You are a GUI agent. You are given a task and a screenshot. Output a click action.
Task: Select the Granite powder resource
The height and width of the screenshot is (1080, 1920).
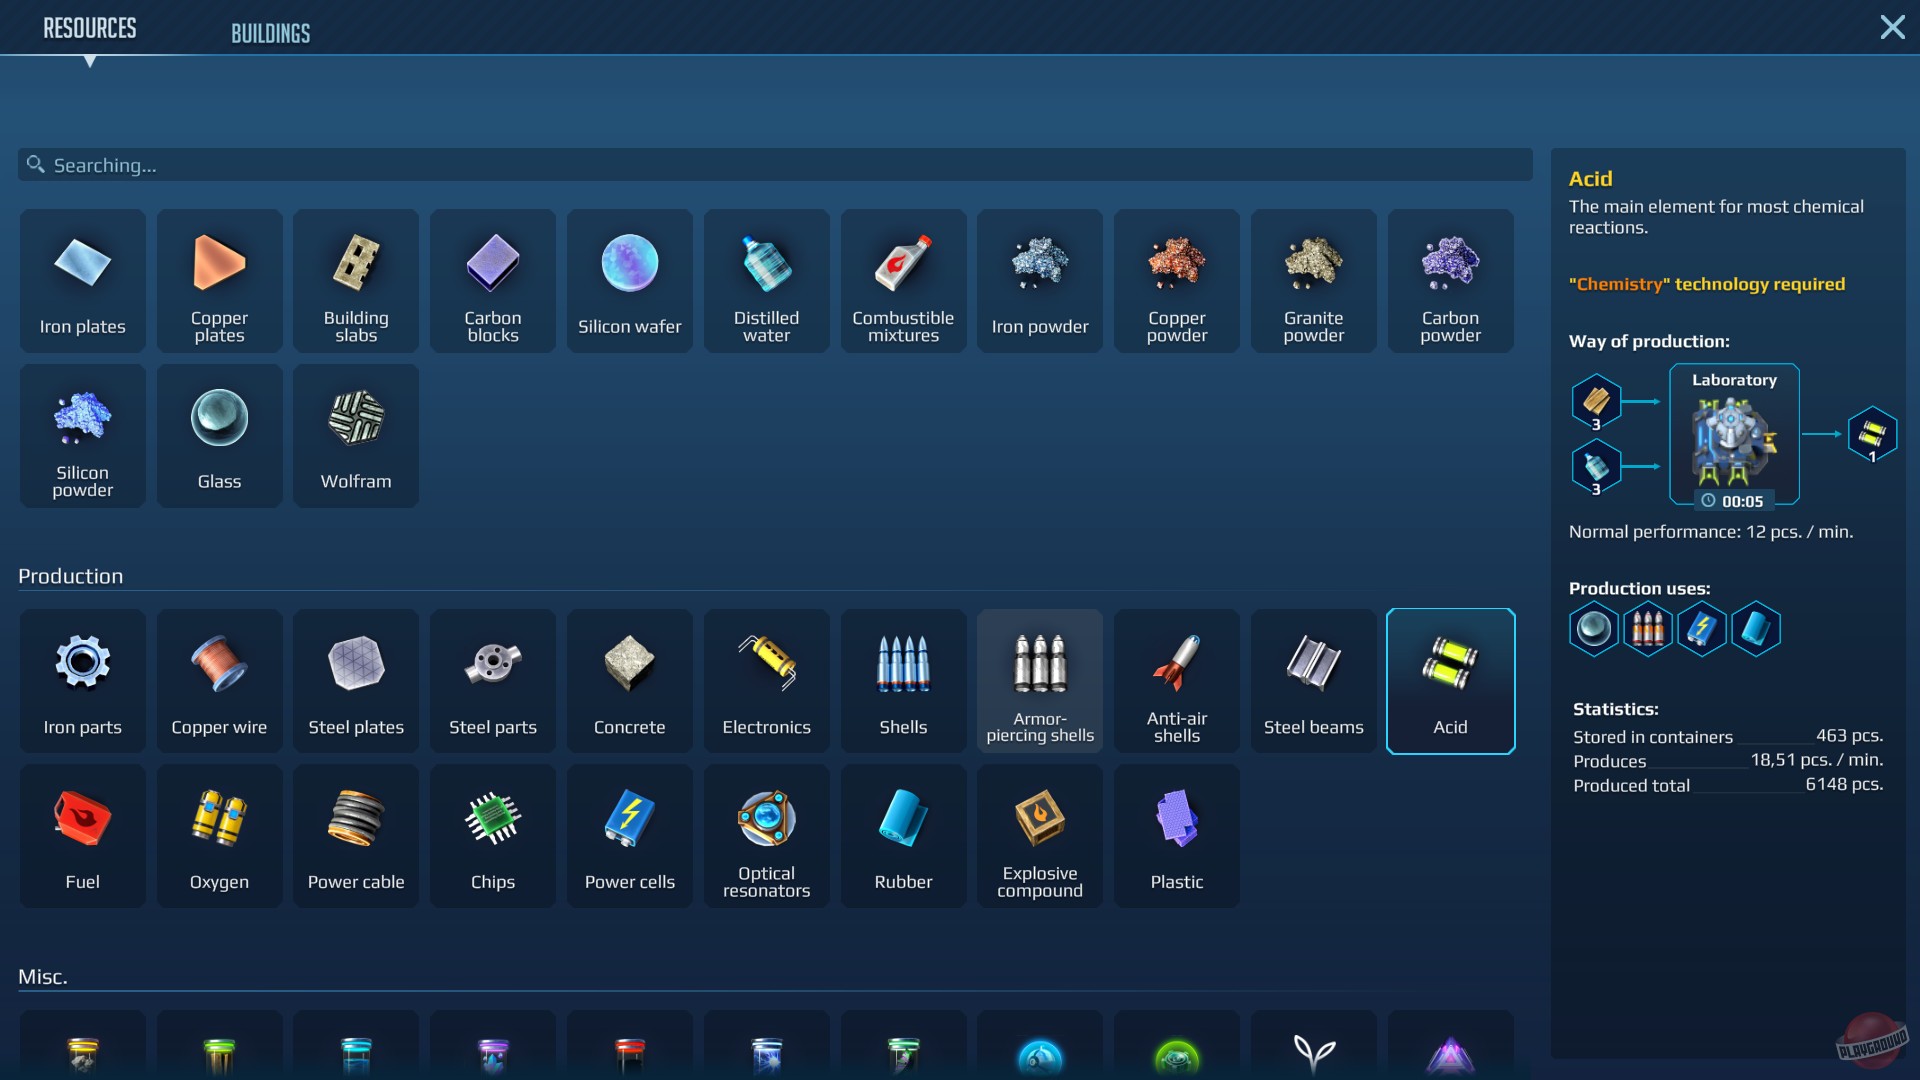tap(1313, 281)
